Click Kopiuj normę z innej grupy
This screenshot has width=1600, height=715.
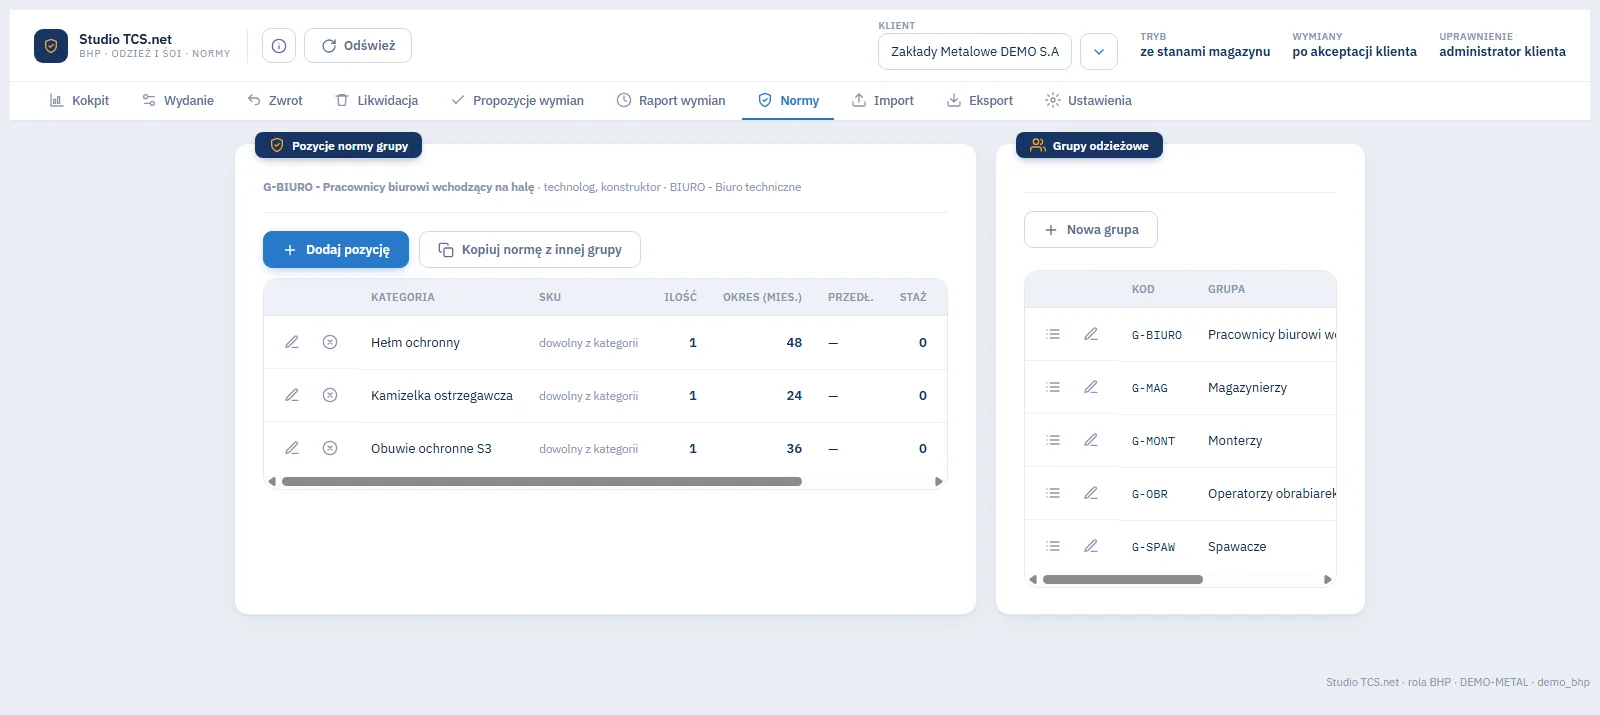(530, 250)
